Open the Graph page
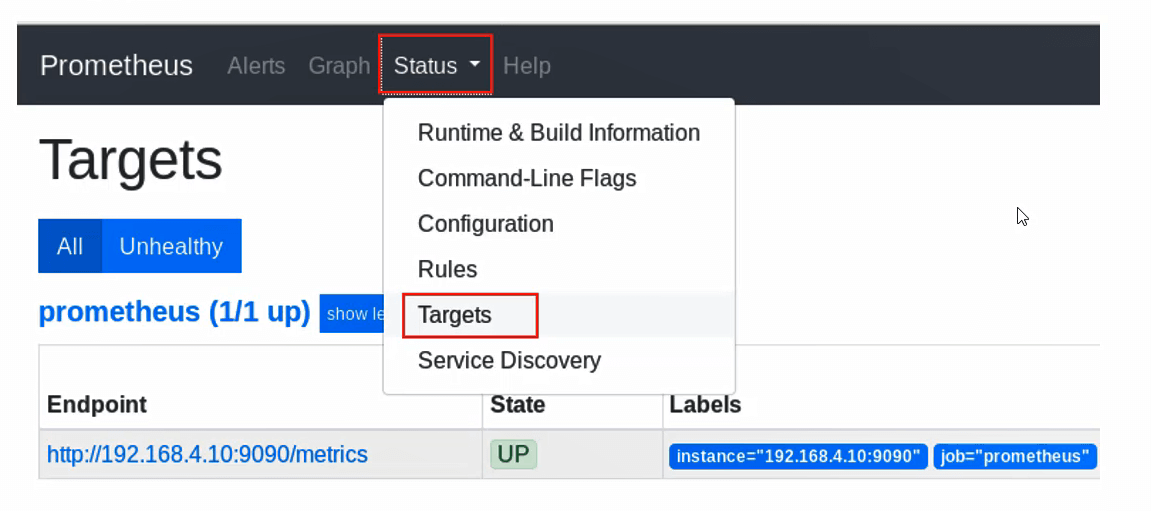The width and height of the screenshot is (1151, 511). click(339, 65)
